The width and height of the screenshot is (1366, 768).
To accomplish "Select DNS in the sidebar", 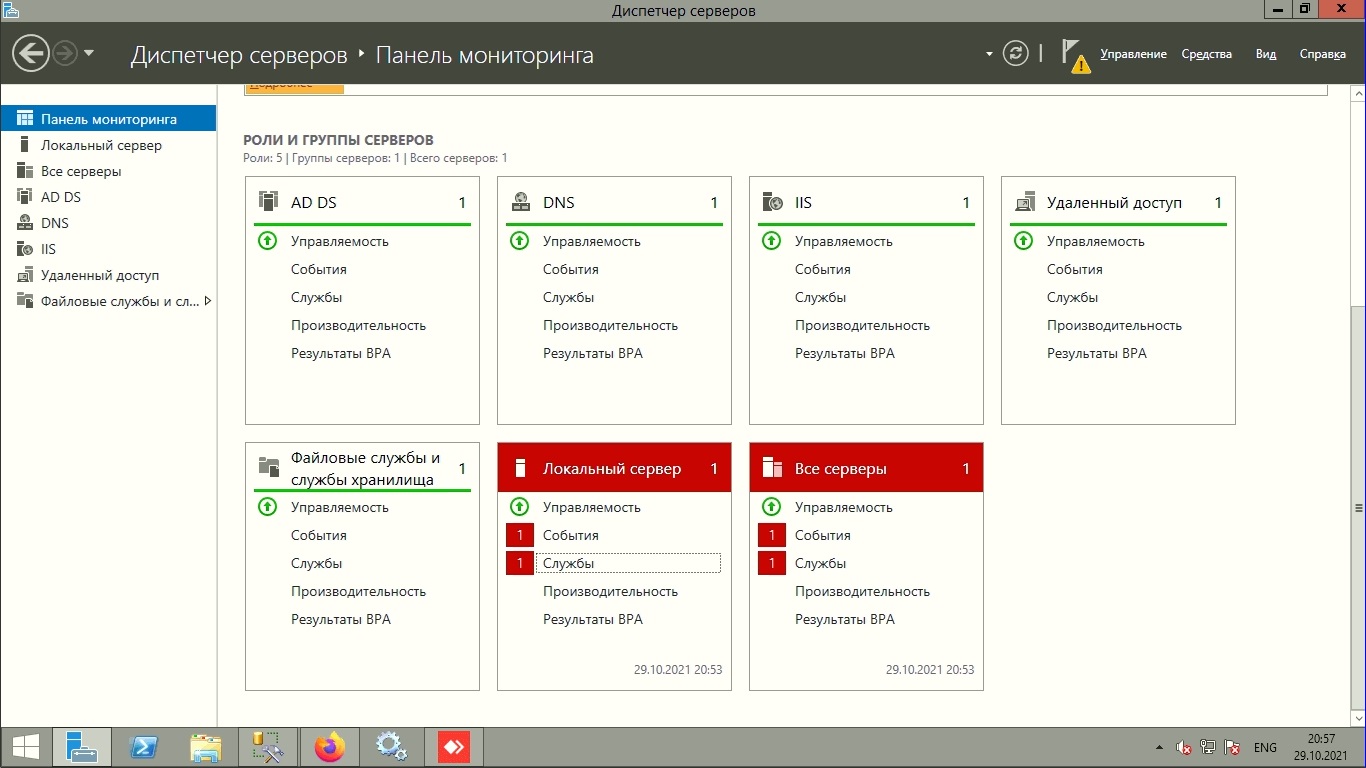I will coord(108,223).
